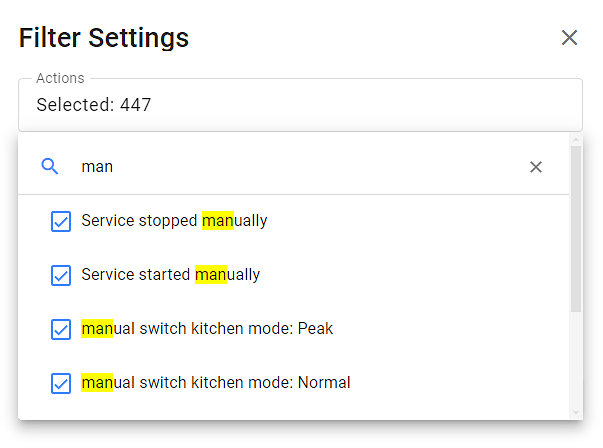
Task: Click the scrollbar track below the thumb
Action: coord(575,360)
